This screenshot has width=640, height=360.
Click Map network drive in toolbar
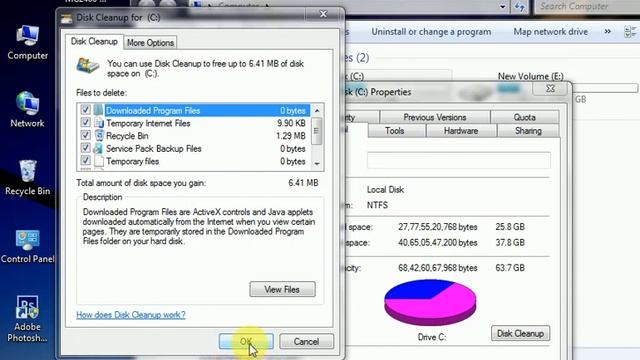tap(550, 31)
